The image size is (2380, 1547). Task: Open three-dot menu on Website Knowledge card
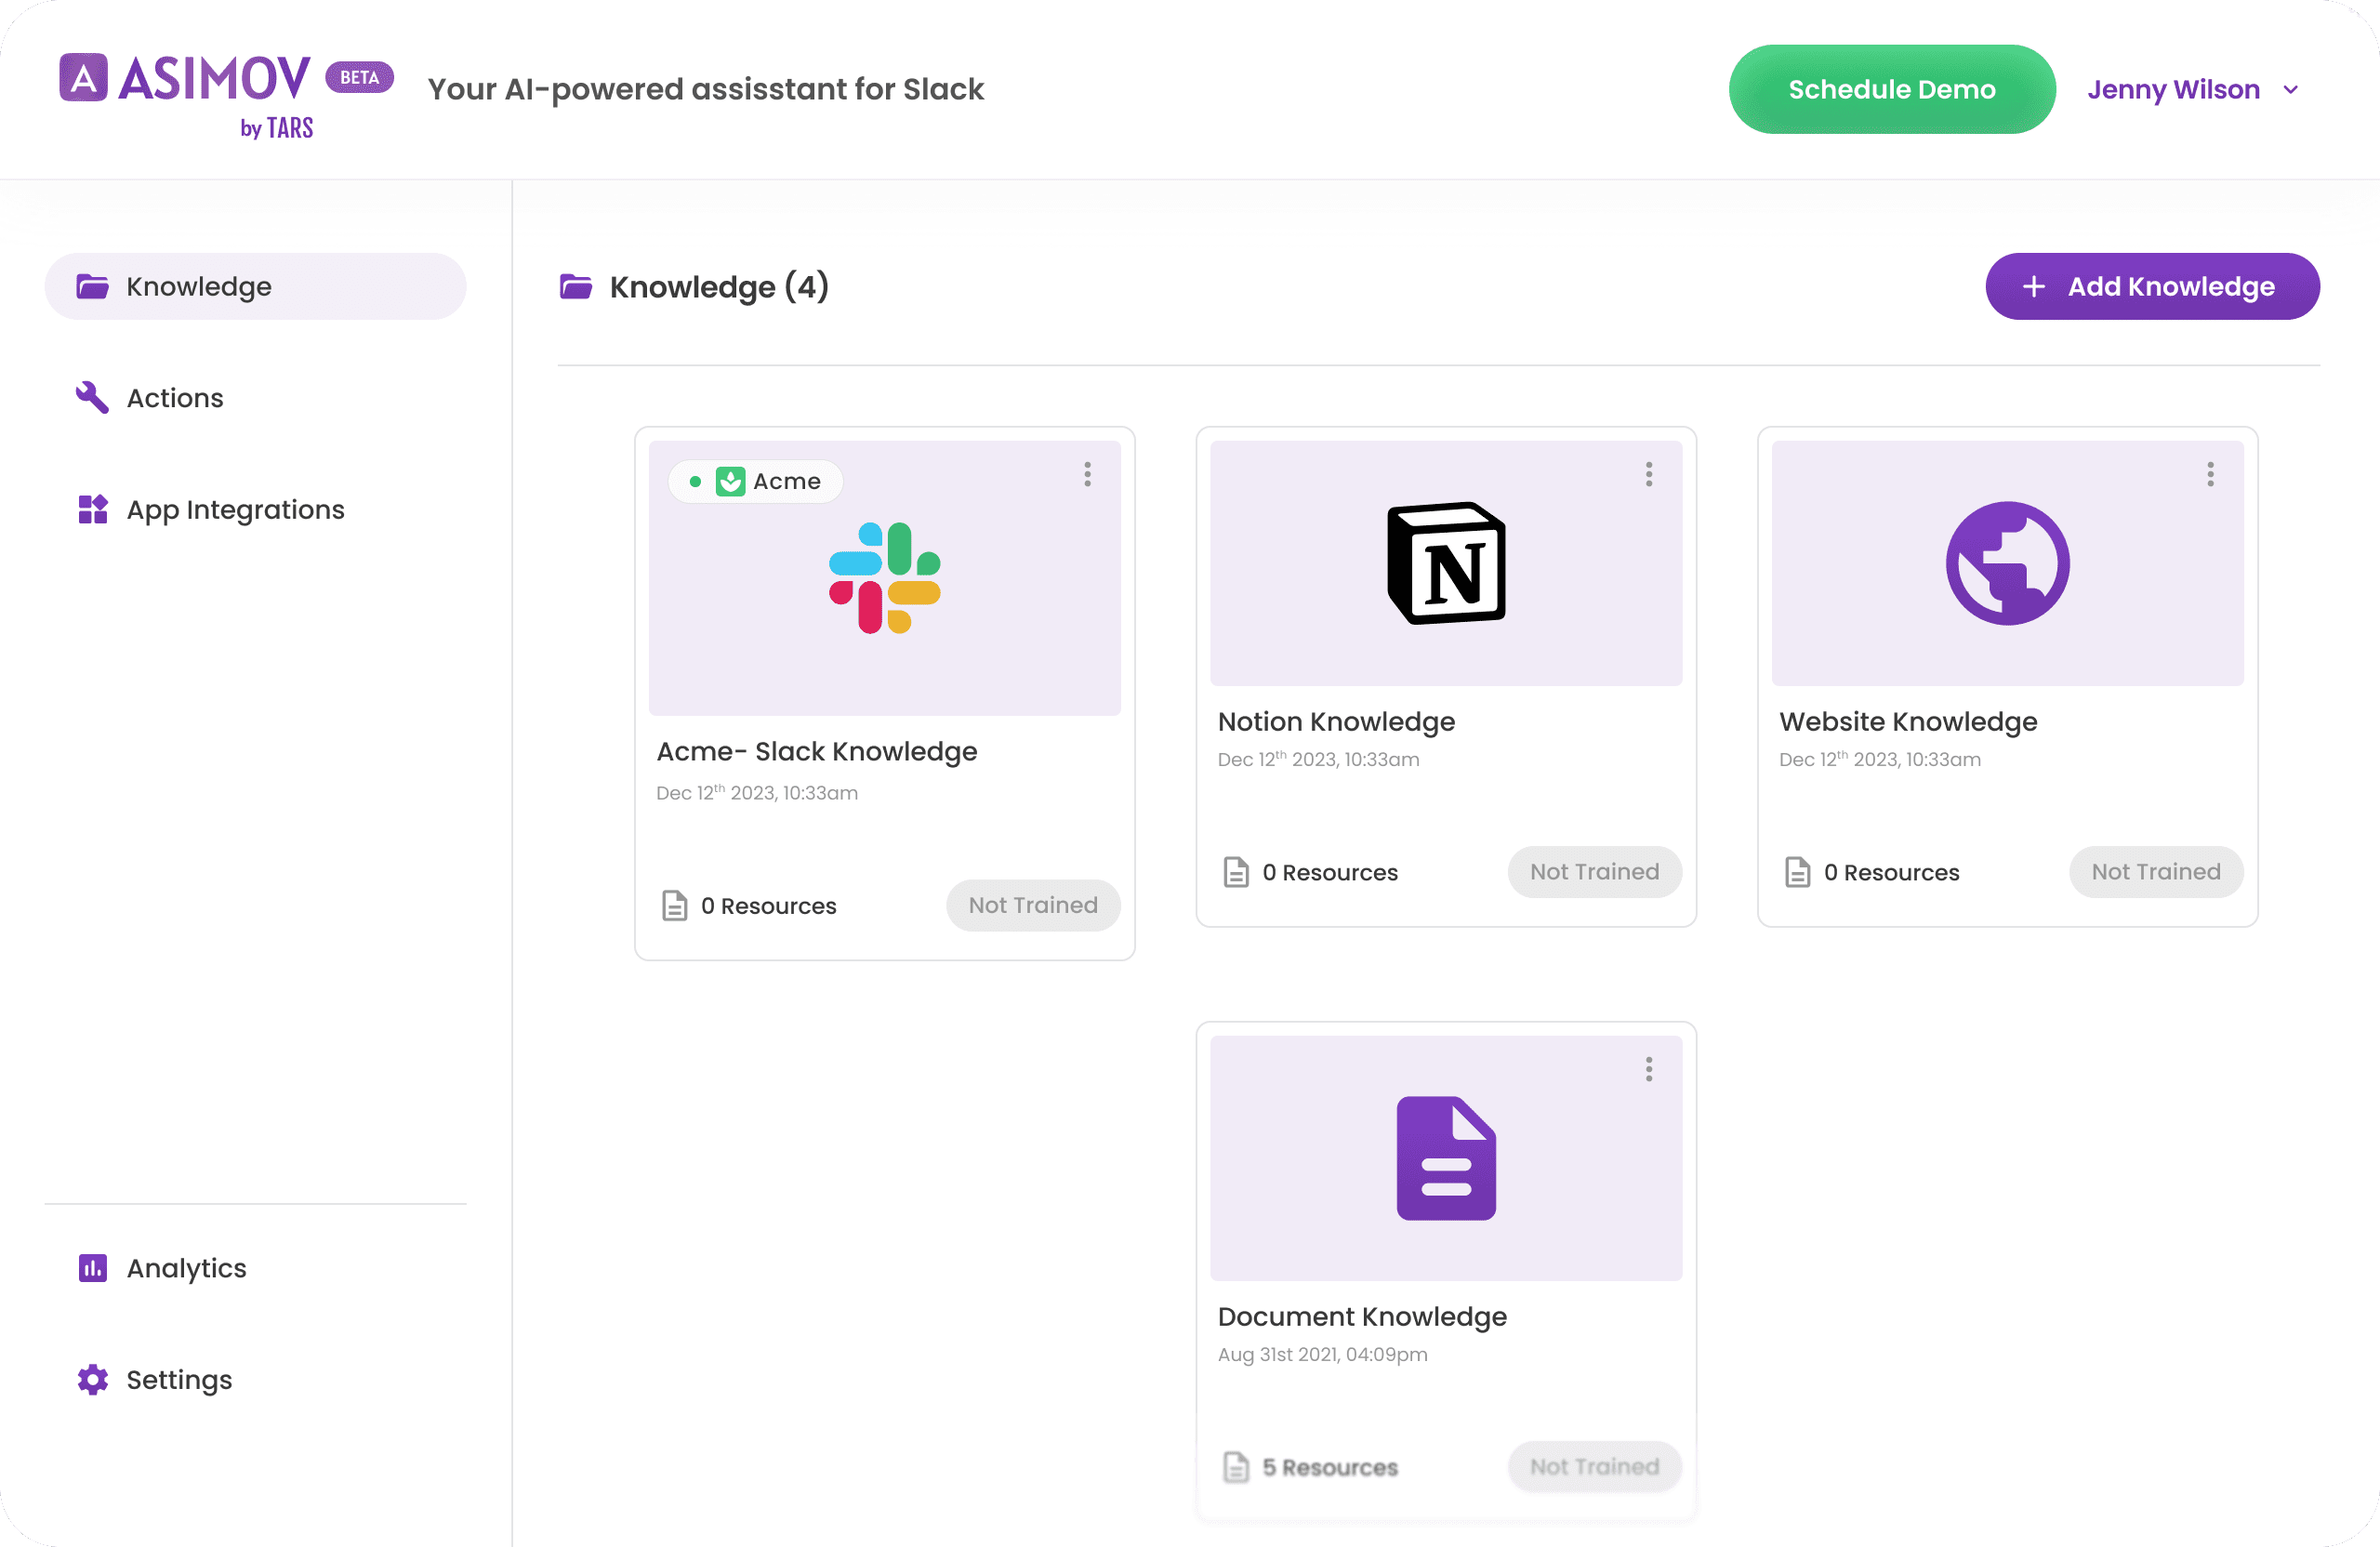tap(2210, 474)
